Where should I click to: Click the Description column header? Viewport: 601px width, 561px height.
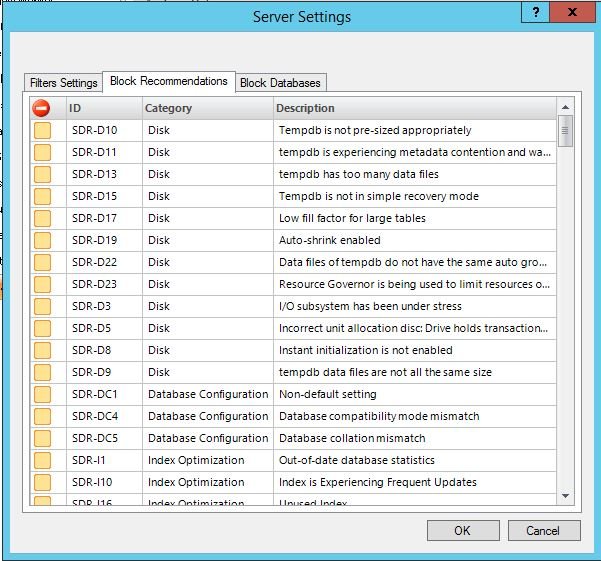pyautogui.click(x=415, y=108)
